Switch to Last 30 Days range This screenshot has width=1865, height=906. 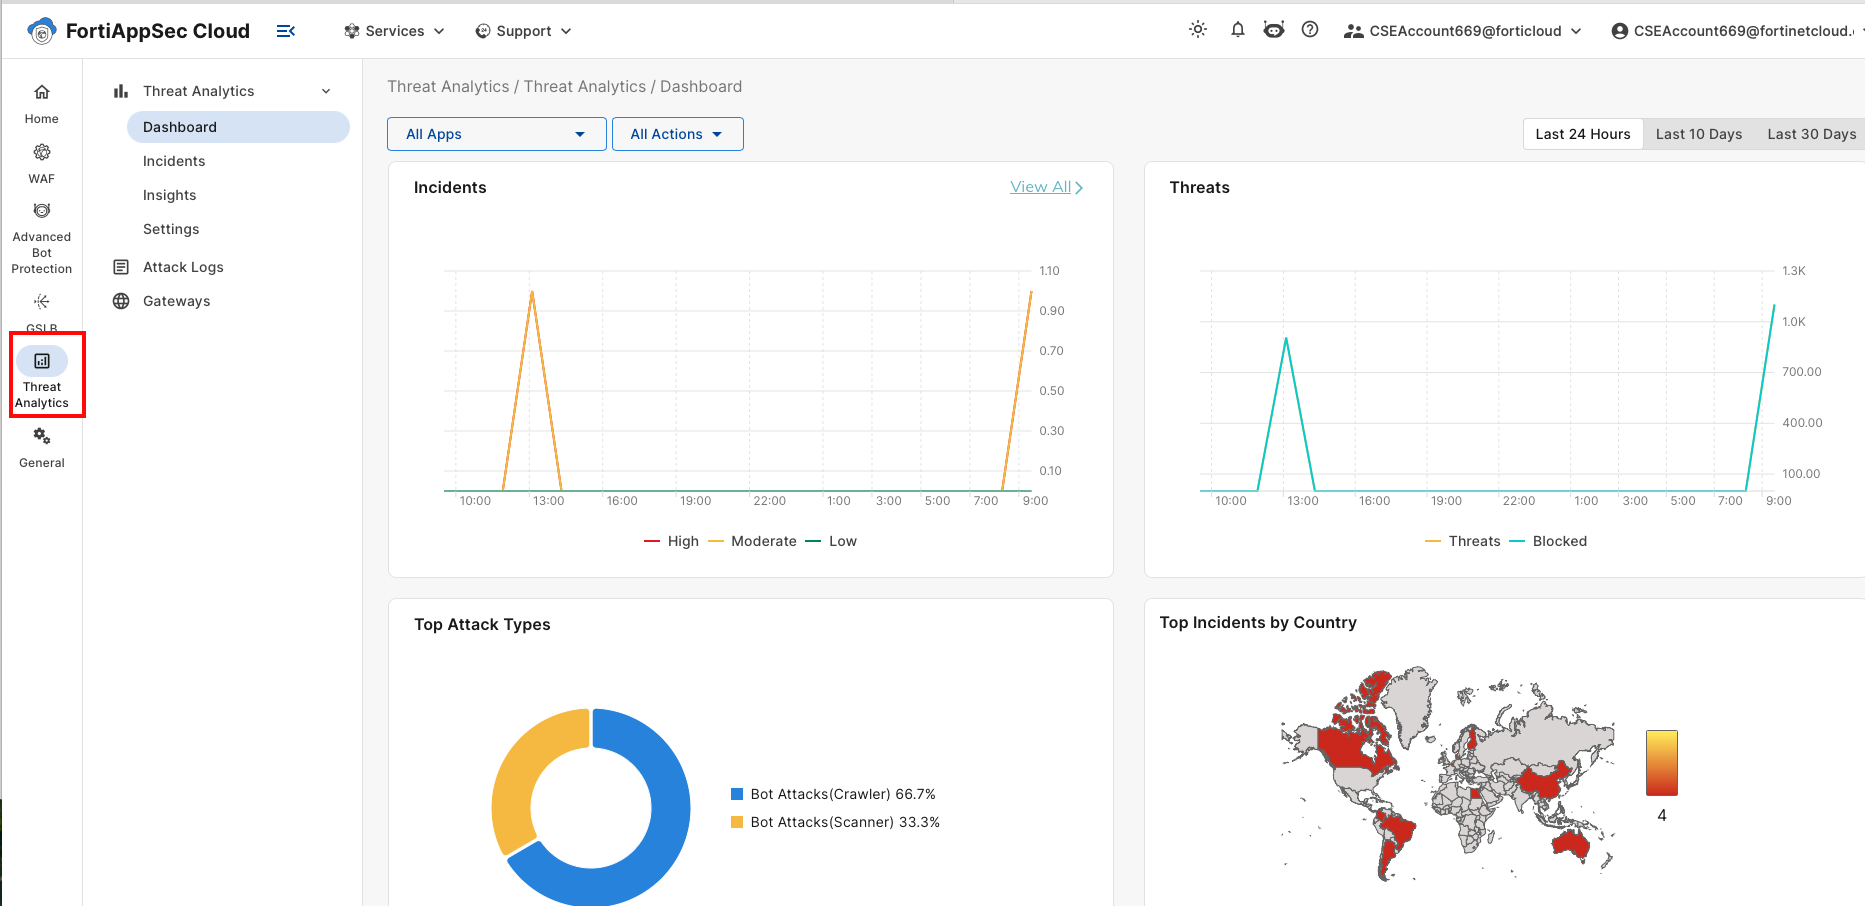click(x=1811, y=134)
